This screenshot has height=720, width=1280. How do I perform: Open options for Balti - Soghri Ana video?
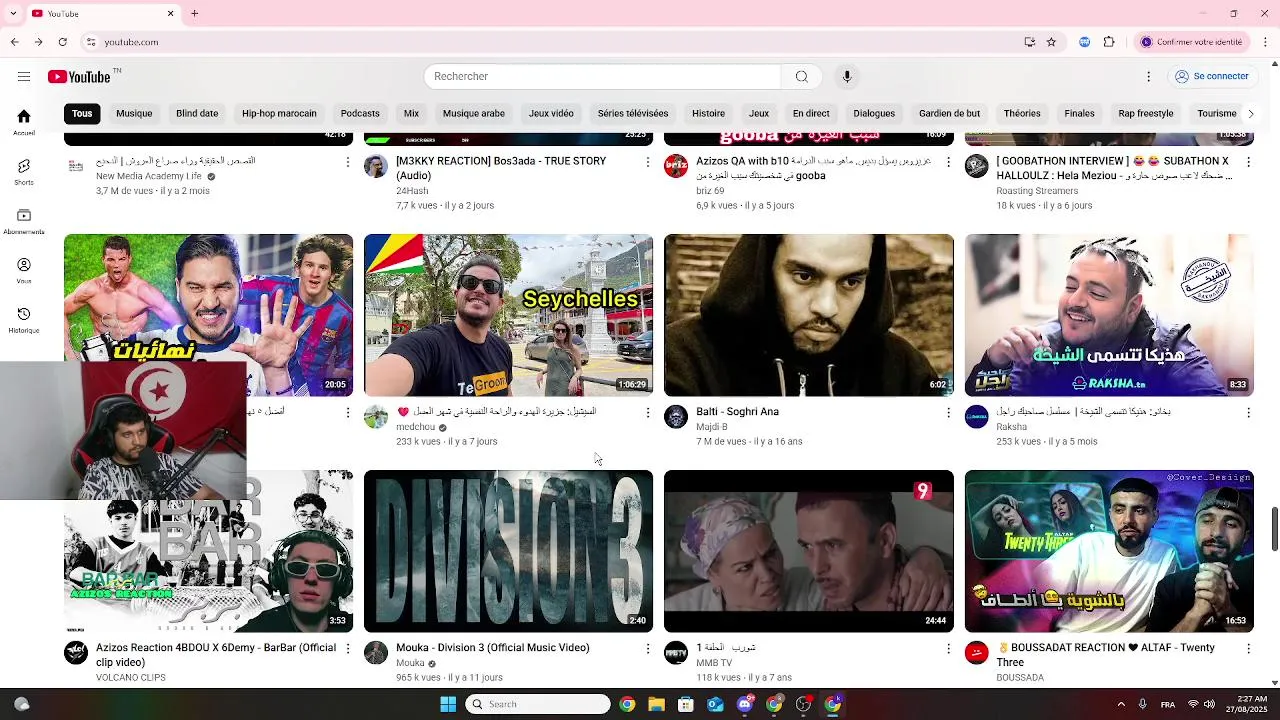948,412
